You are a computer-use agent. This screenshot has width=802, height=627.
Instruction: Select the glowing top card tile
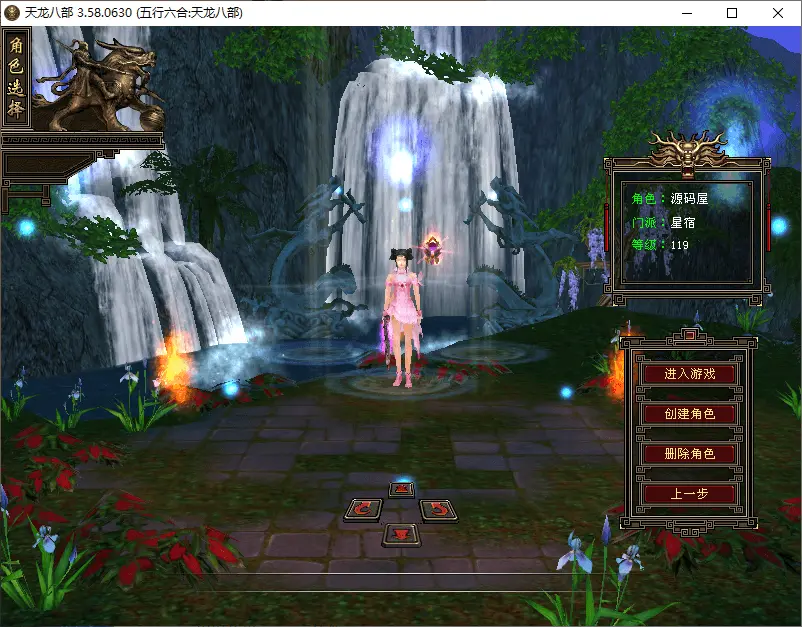click(x=404, y=490)
